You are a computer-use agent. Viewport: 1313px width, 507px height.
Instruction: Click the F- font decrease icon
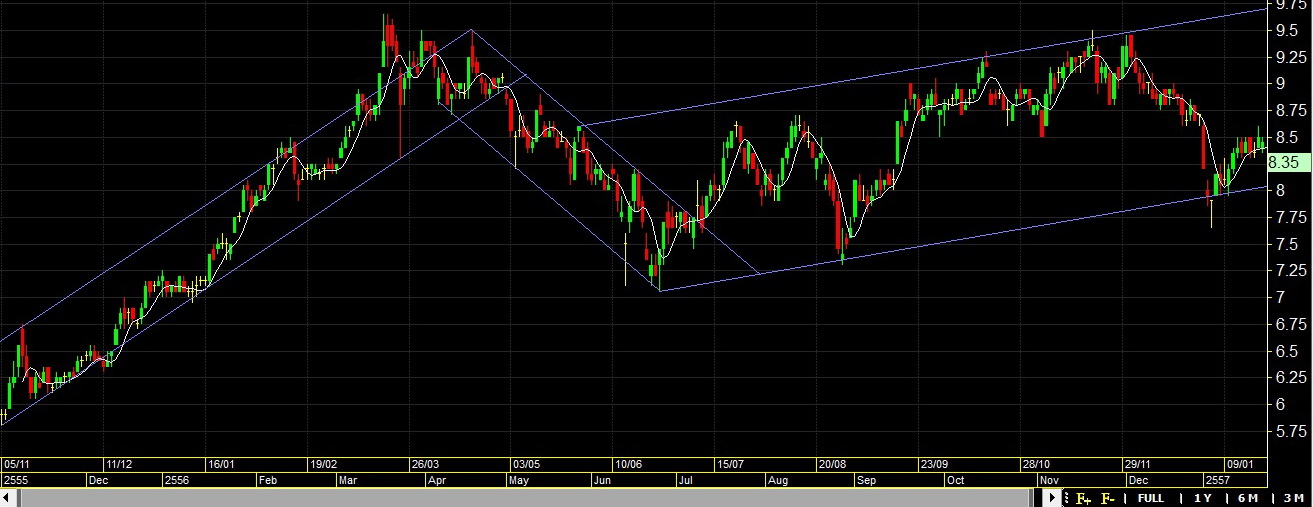[1107, 498]
